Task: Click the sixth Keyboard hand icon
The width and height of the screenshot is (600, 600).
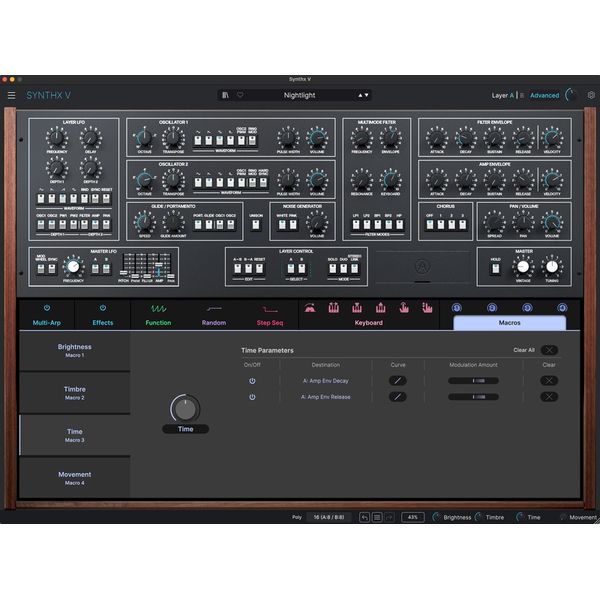Action: coord(427,308)
